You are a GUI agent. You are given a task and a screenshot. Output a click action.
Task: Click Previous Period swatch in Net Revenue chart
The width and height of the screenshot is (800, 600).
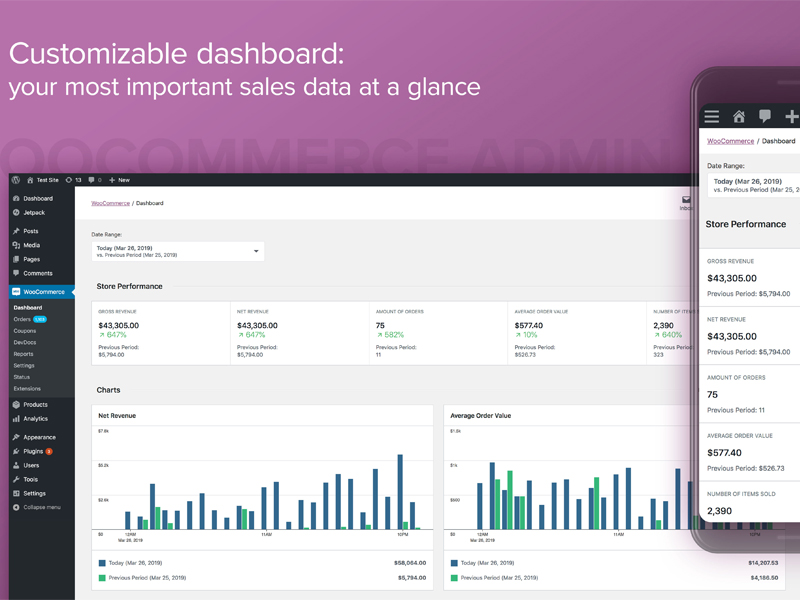[102, 578]
